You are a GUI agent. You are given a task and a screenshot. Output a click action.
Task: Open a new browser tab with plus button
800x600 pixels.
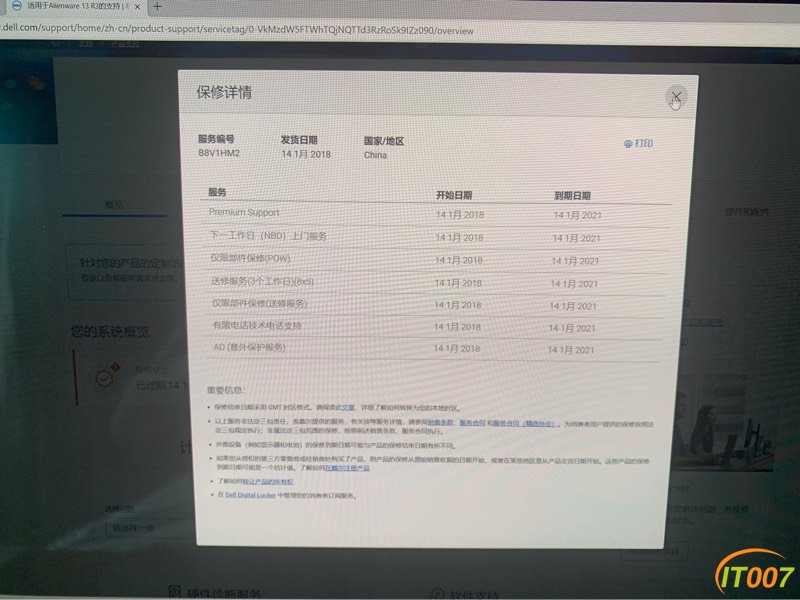point(157,7)
